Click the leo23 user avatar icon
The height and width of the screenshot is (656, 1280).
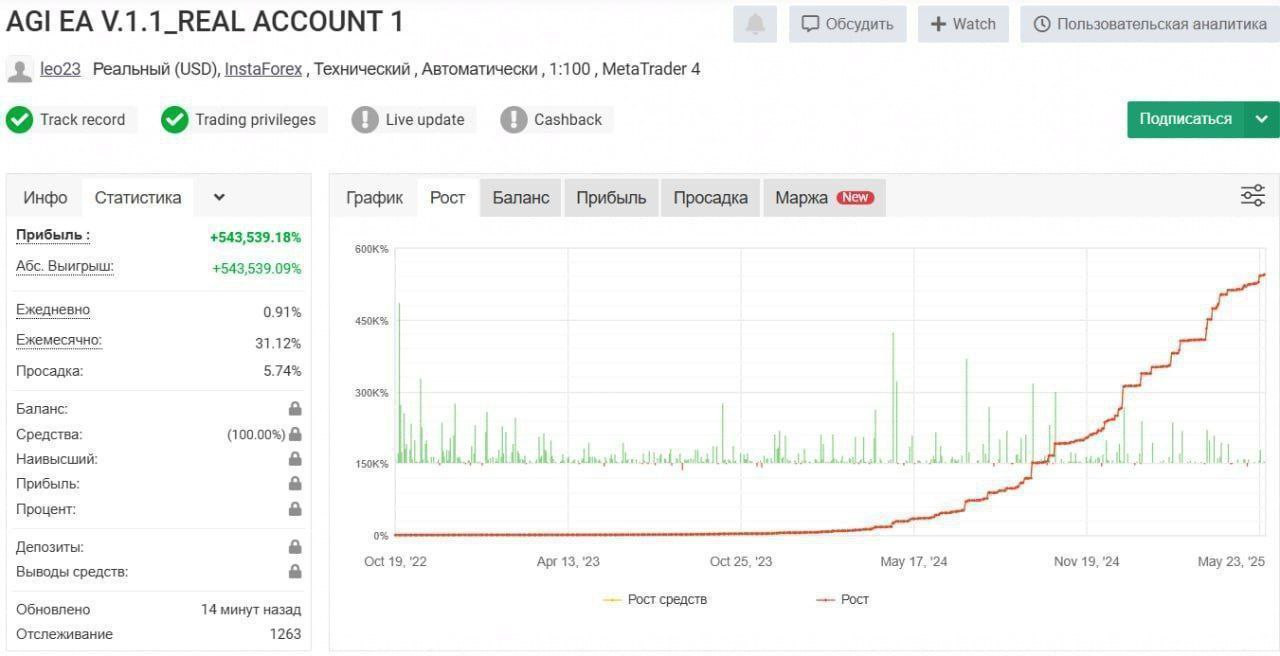pyautogui.click(x=19, y=70)
